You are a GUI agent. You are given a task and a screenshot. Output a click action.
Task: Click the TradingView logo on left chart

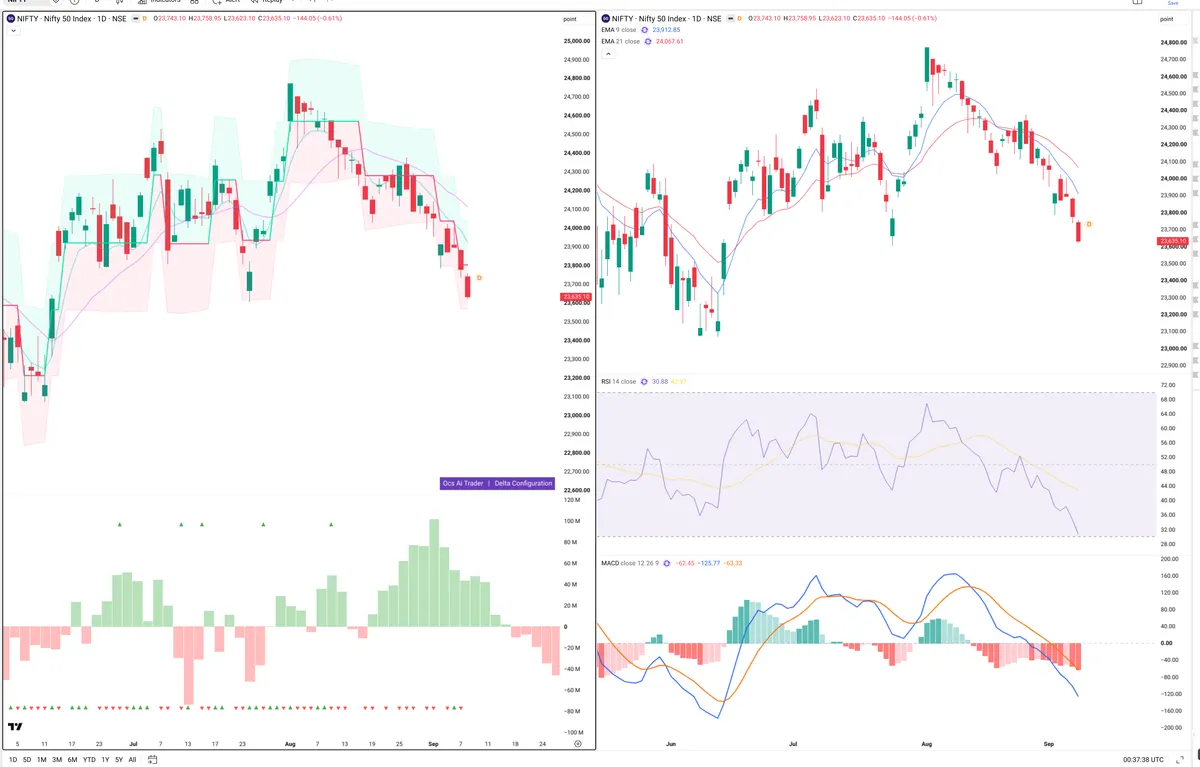coord(15,727)
